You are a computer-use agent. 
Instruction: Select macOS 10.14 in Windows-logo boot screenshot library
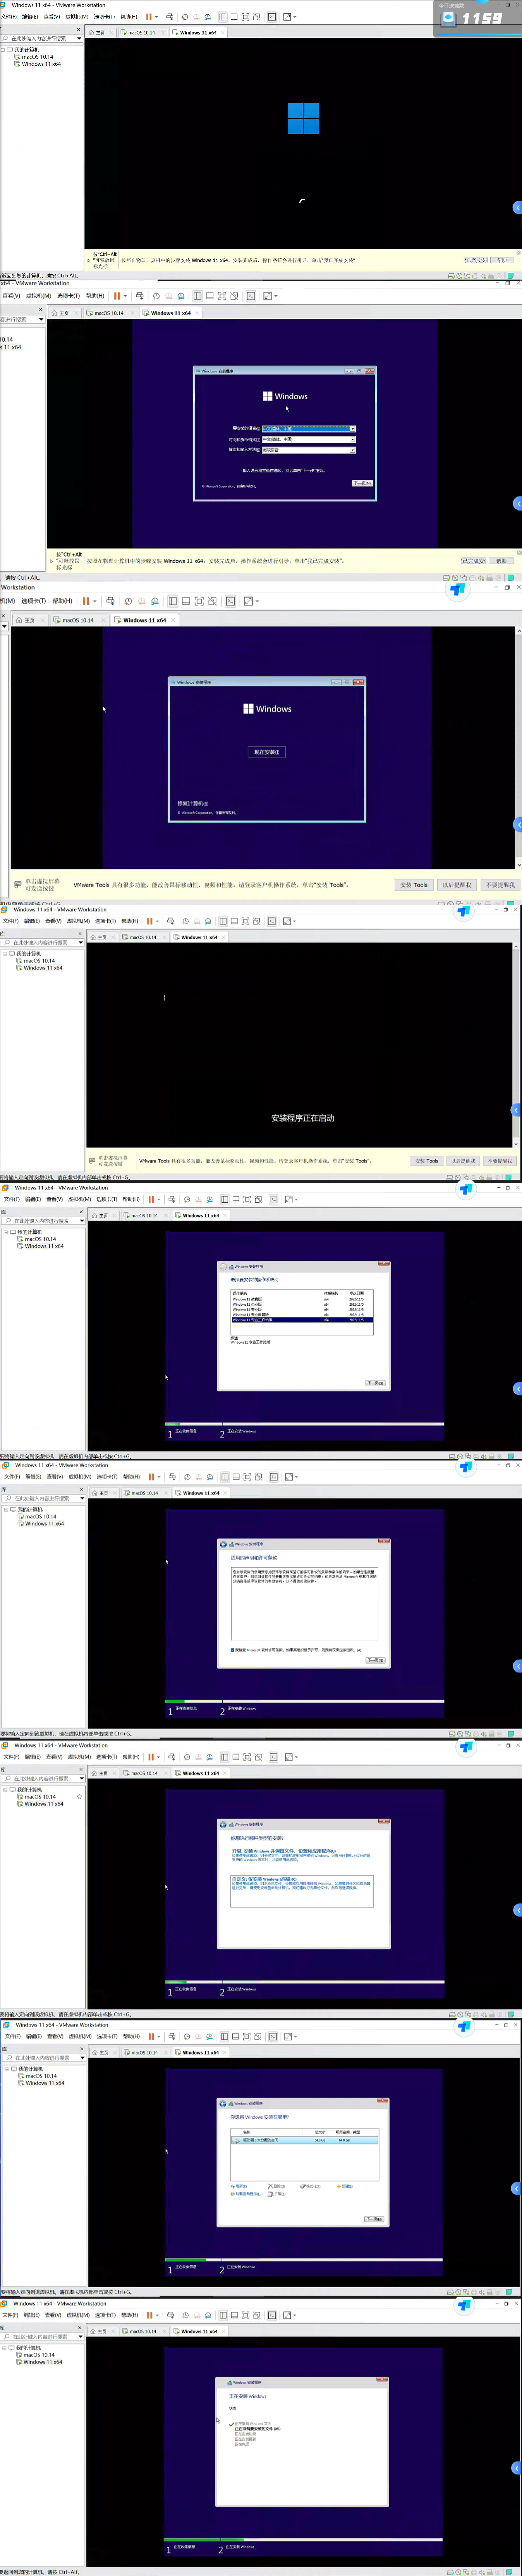(x=37, y=57)
